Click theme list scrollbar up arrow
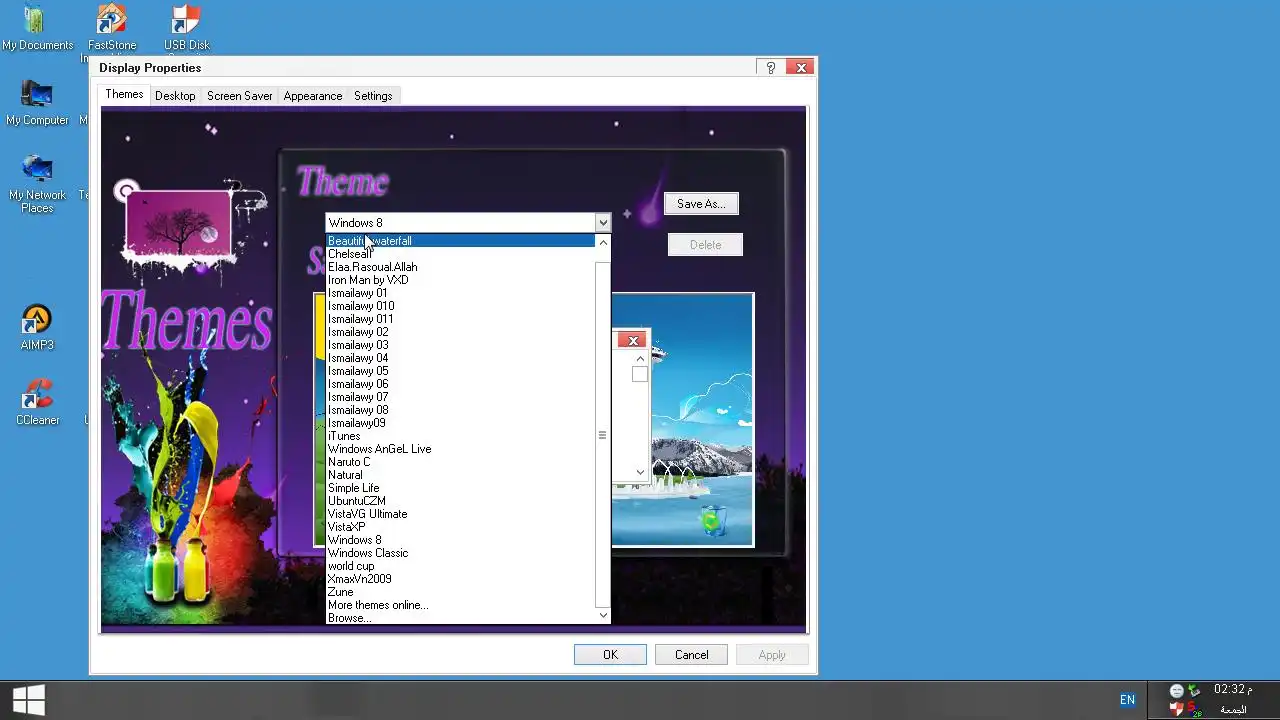Screen dimensions: 1280x720 point(603,242)
